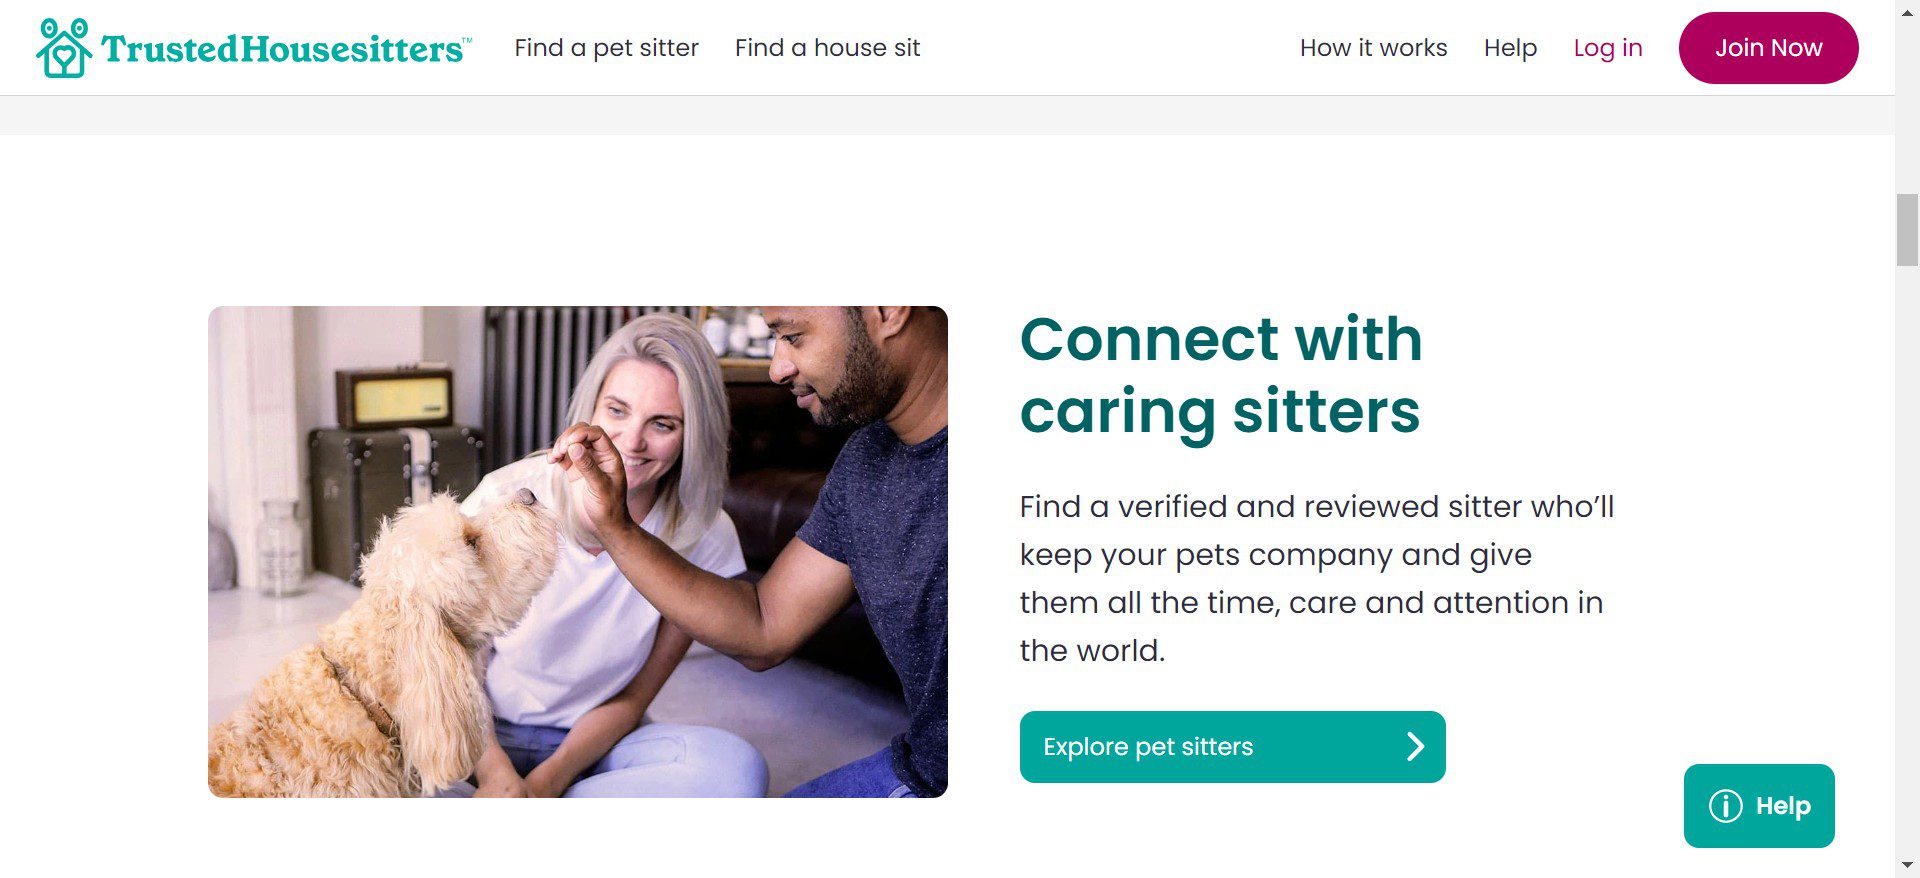Click the chevron arrow on Explore pet sitters
Image resolution: width=1920 pixels, height=878 pixels.
tap(1415, 747)
